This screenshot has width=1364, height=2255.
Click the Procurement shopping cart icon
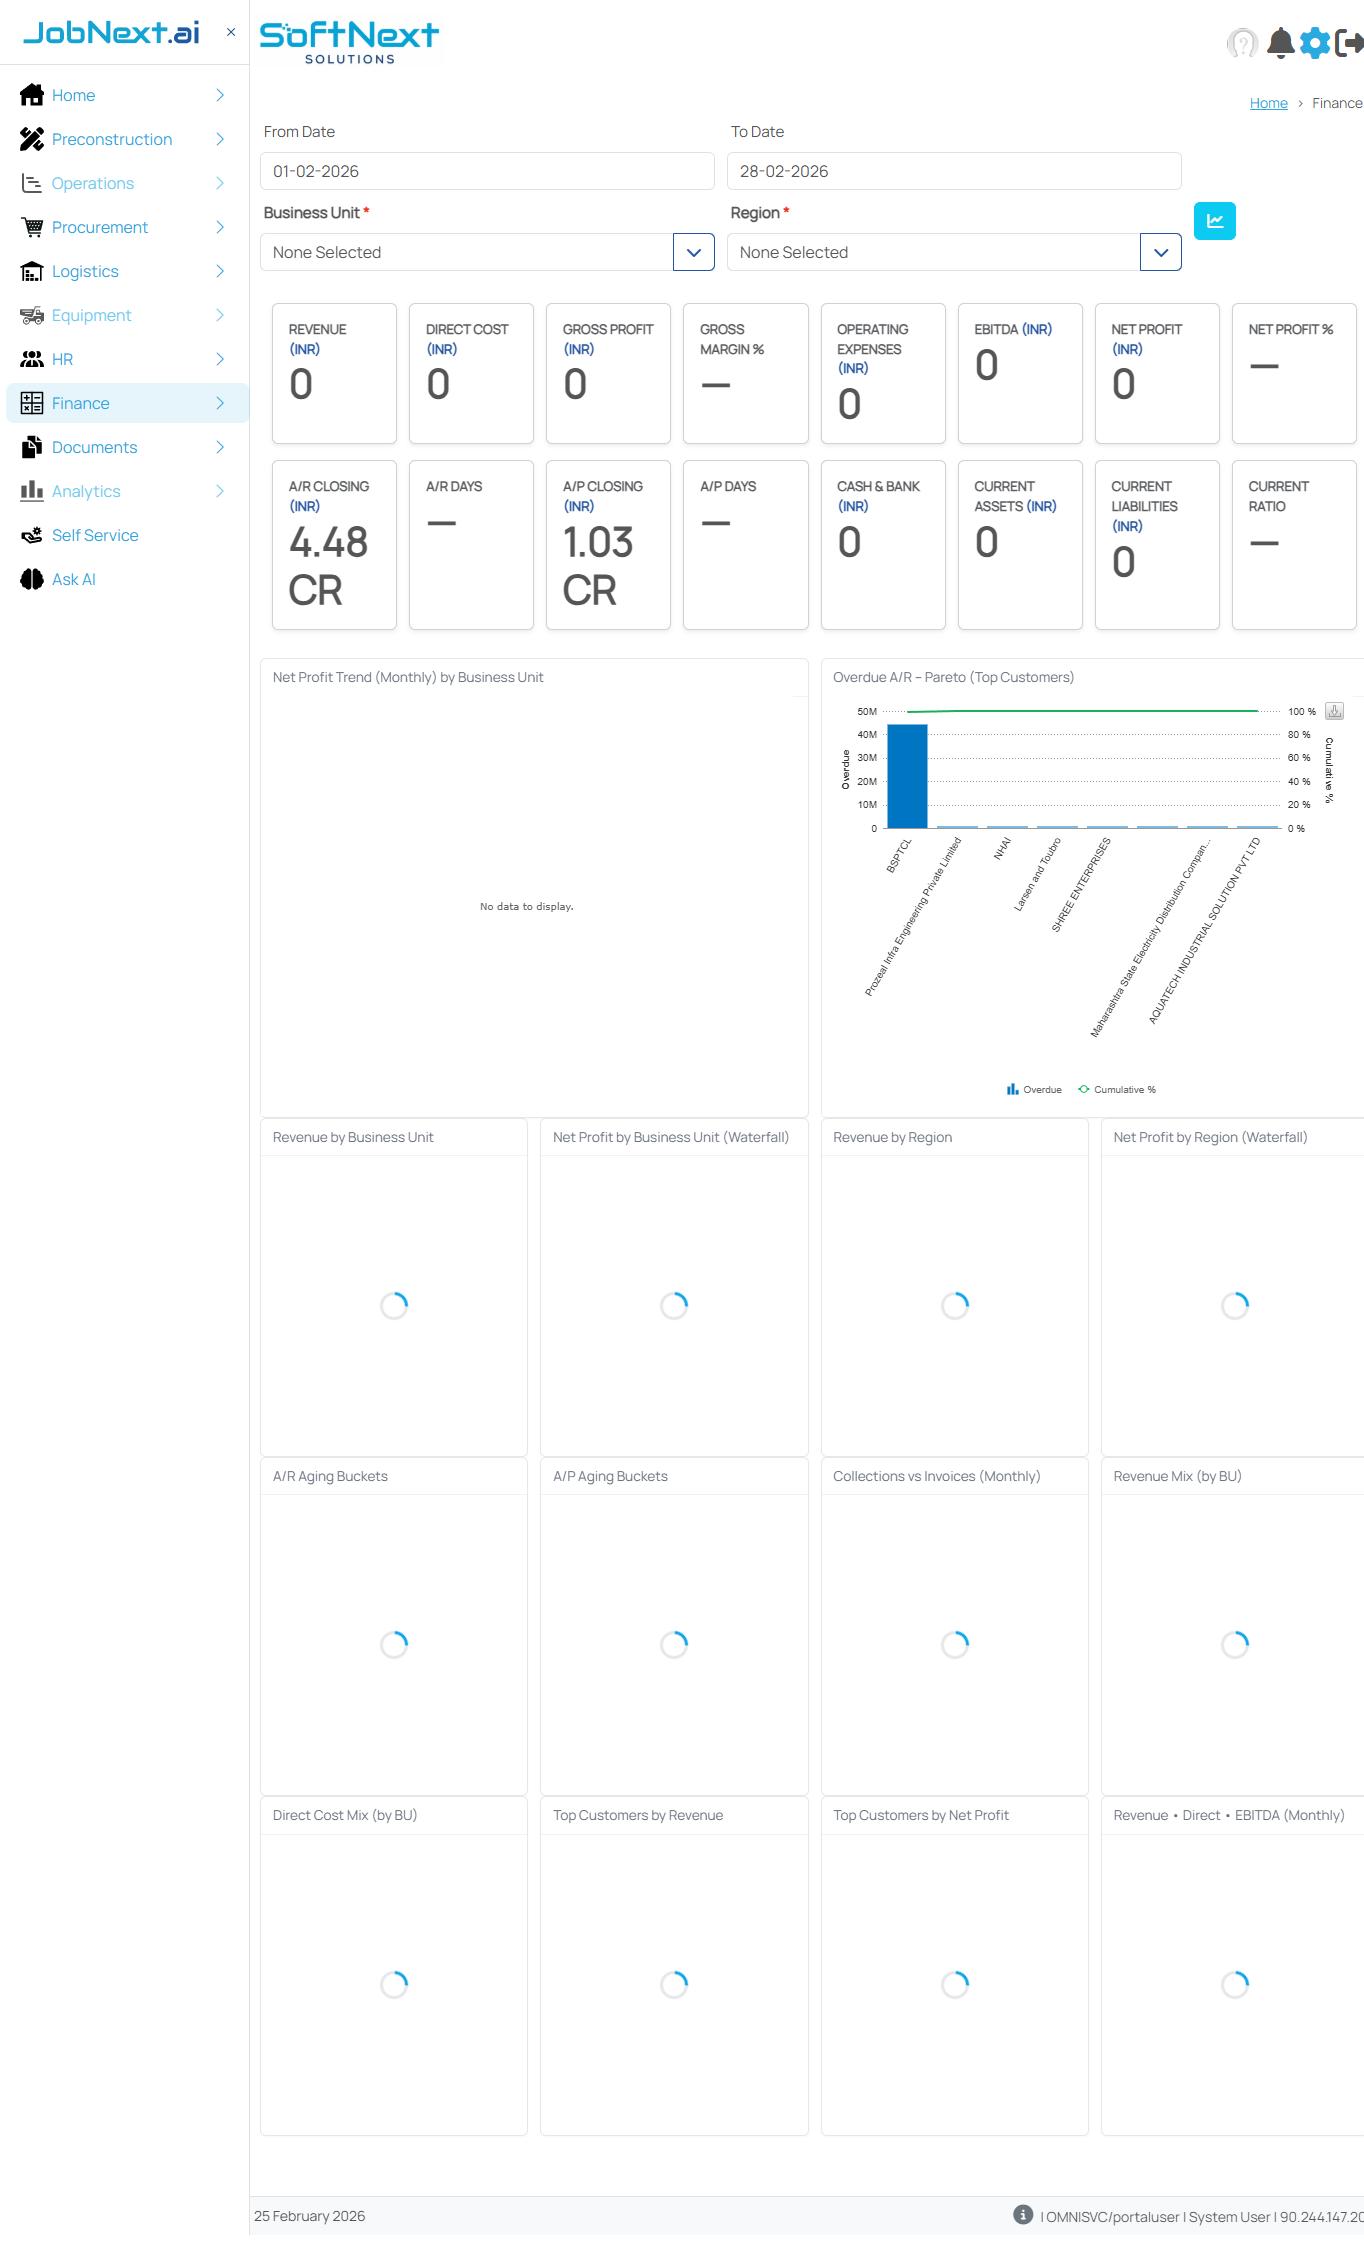pyautogui.click(x=32, y=227)
